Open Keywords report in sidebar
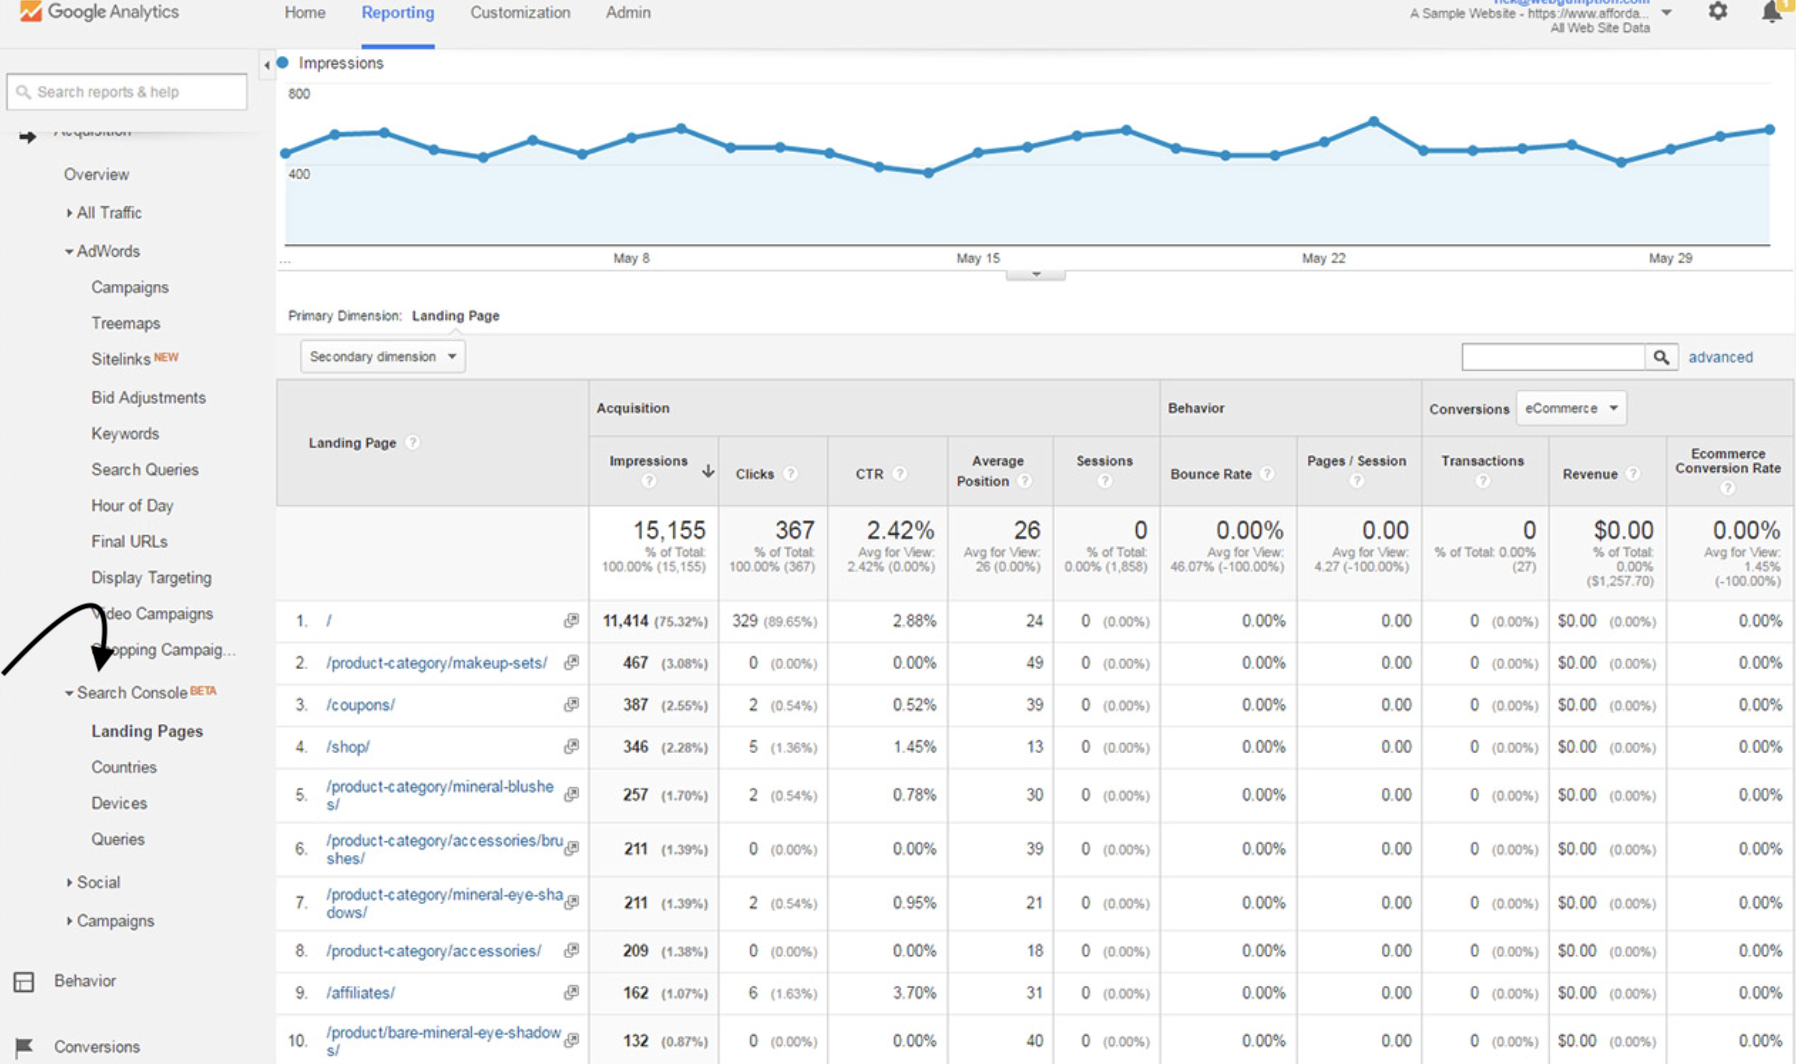The width and height of the screenshot is (1796, 1064). [x=125, y=433]
